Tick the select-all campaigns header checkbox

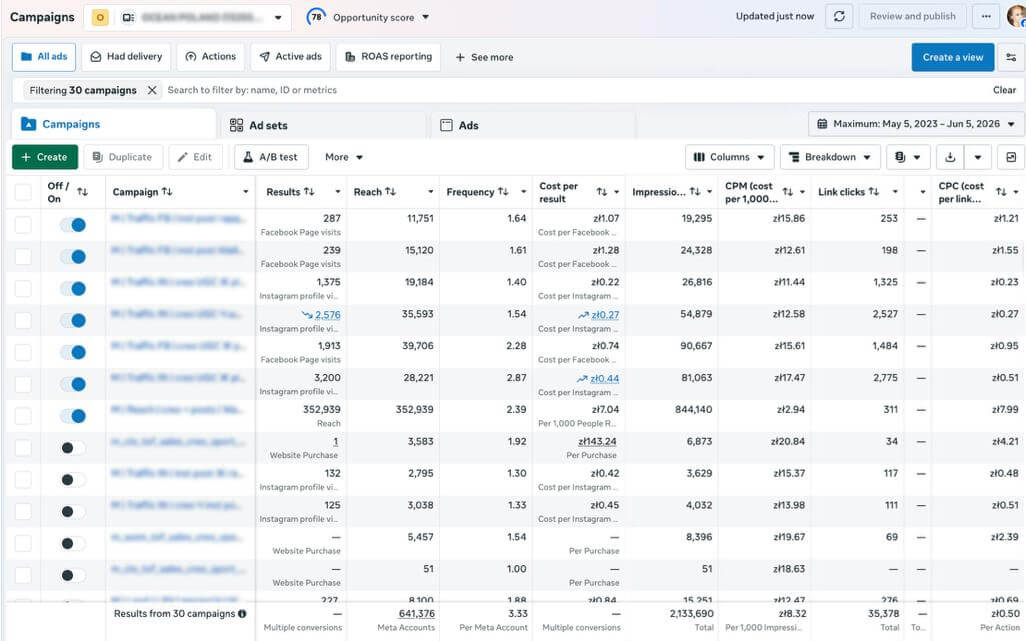point(23,192)
